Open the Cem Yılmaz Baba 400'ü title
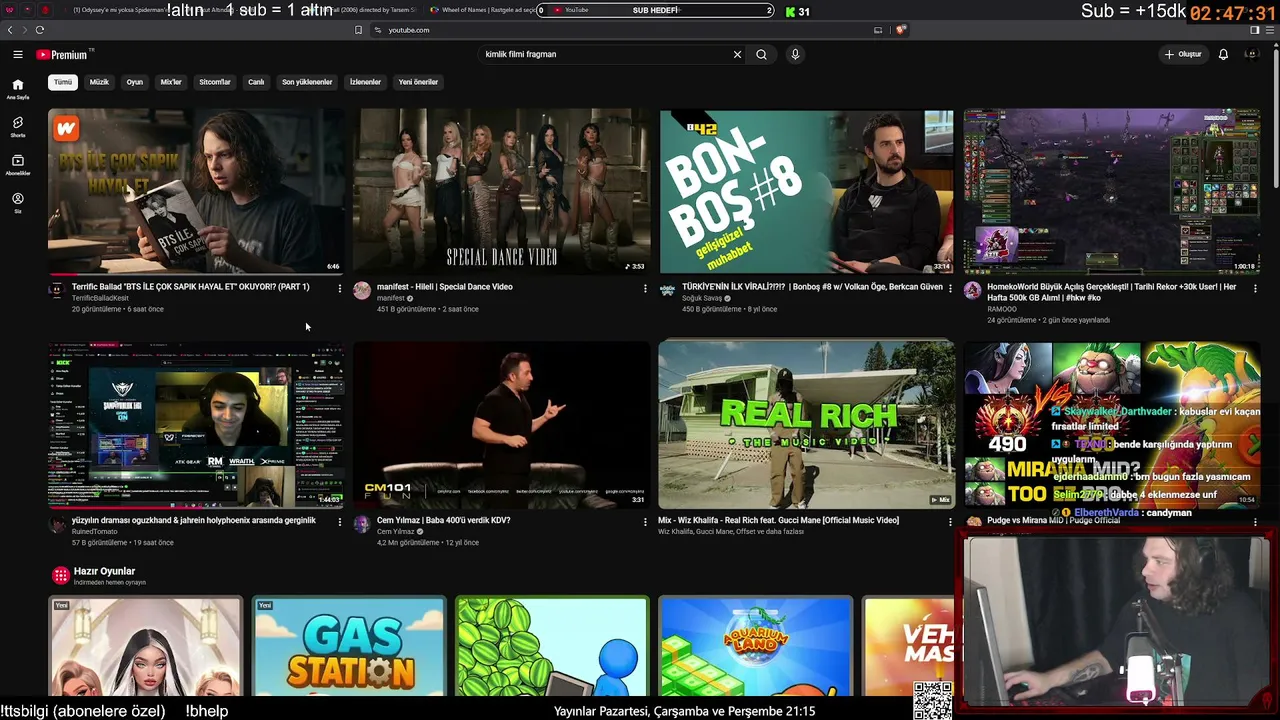This screenshot has height=720, width=1280. click(444, 520)
